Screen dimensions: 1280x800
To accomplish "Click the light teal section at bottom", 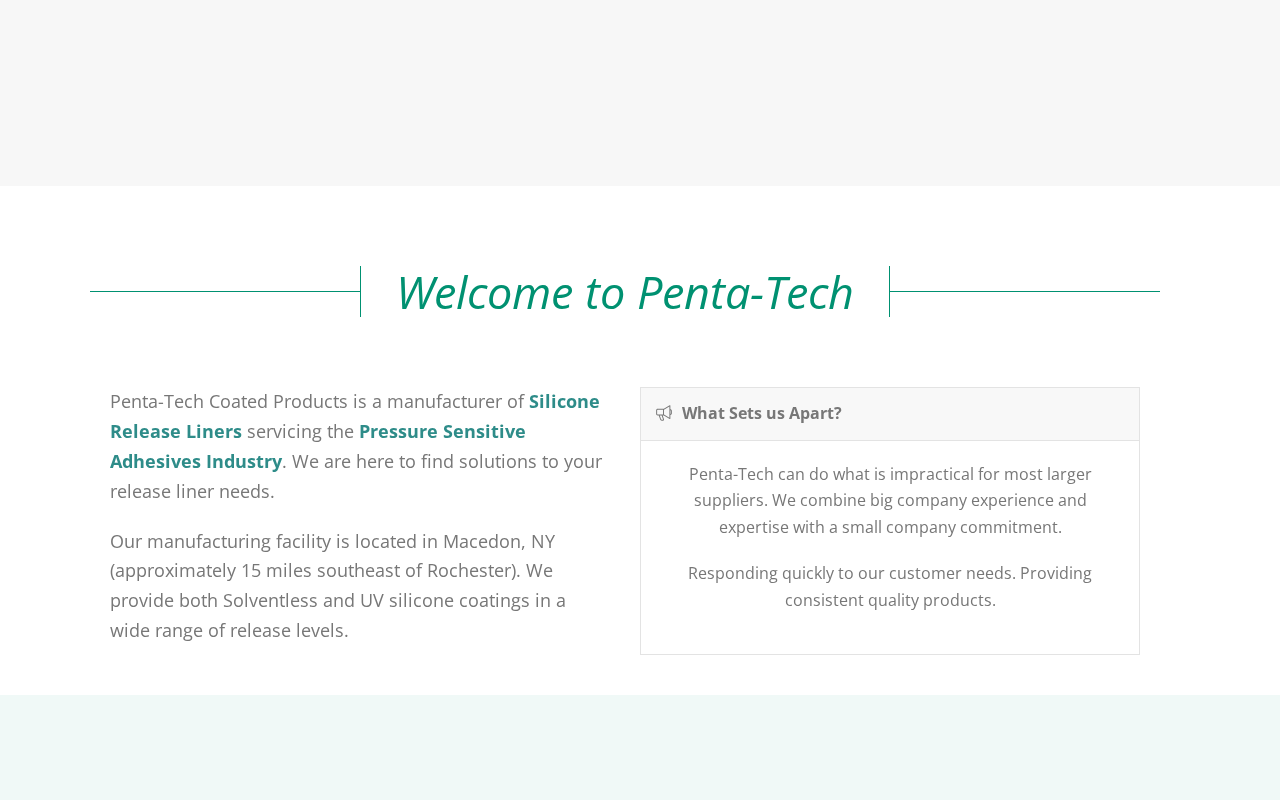I will click(x=640, y=747).
